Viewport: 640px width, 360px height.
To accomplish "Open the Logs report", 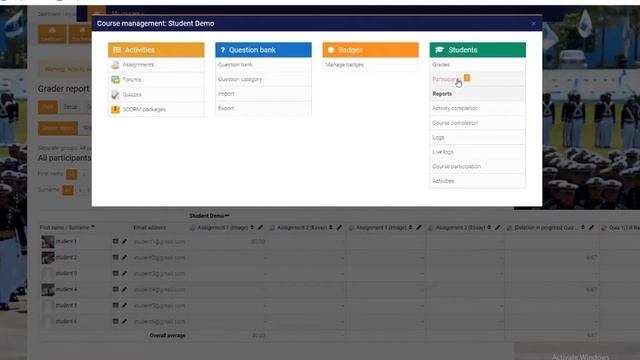I will [438, 138].
